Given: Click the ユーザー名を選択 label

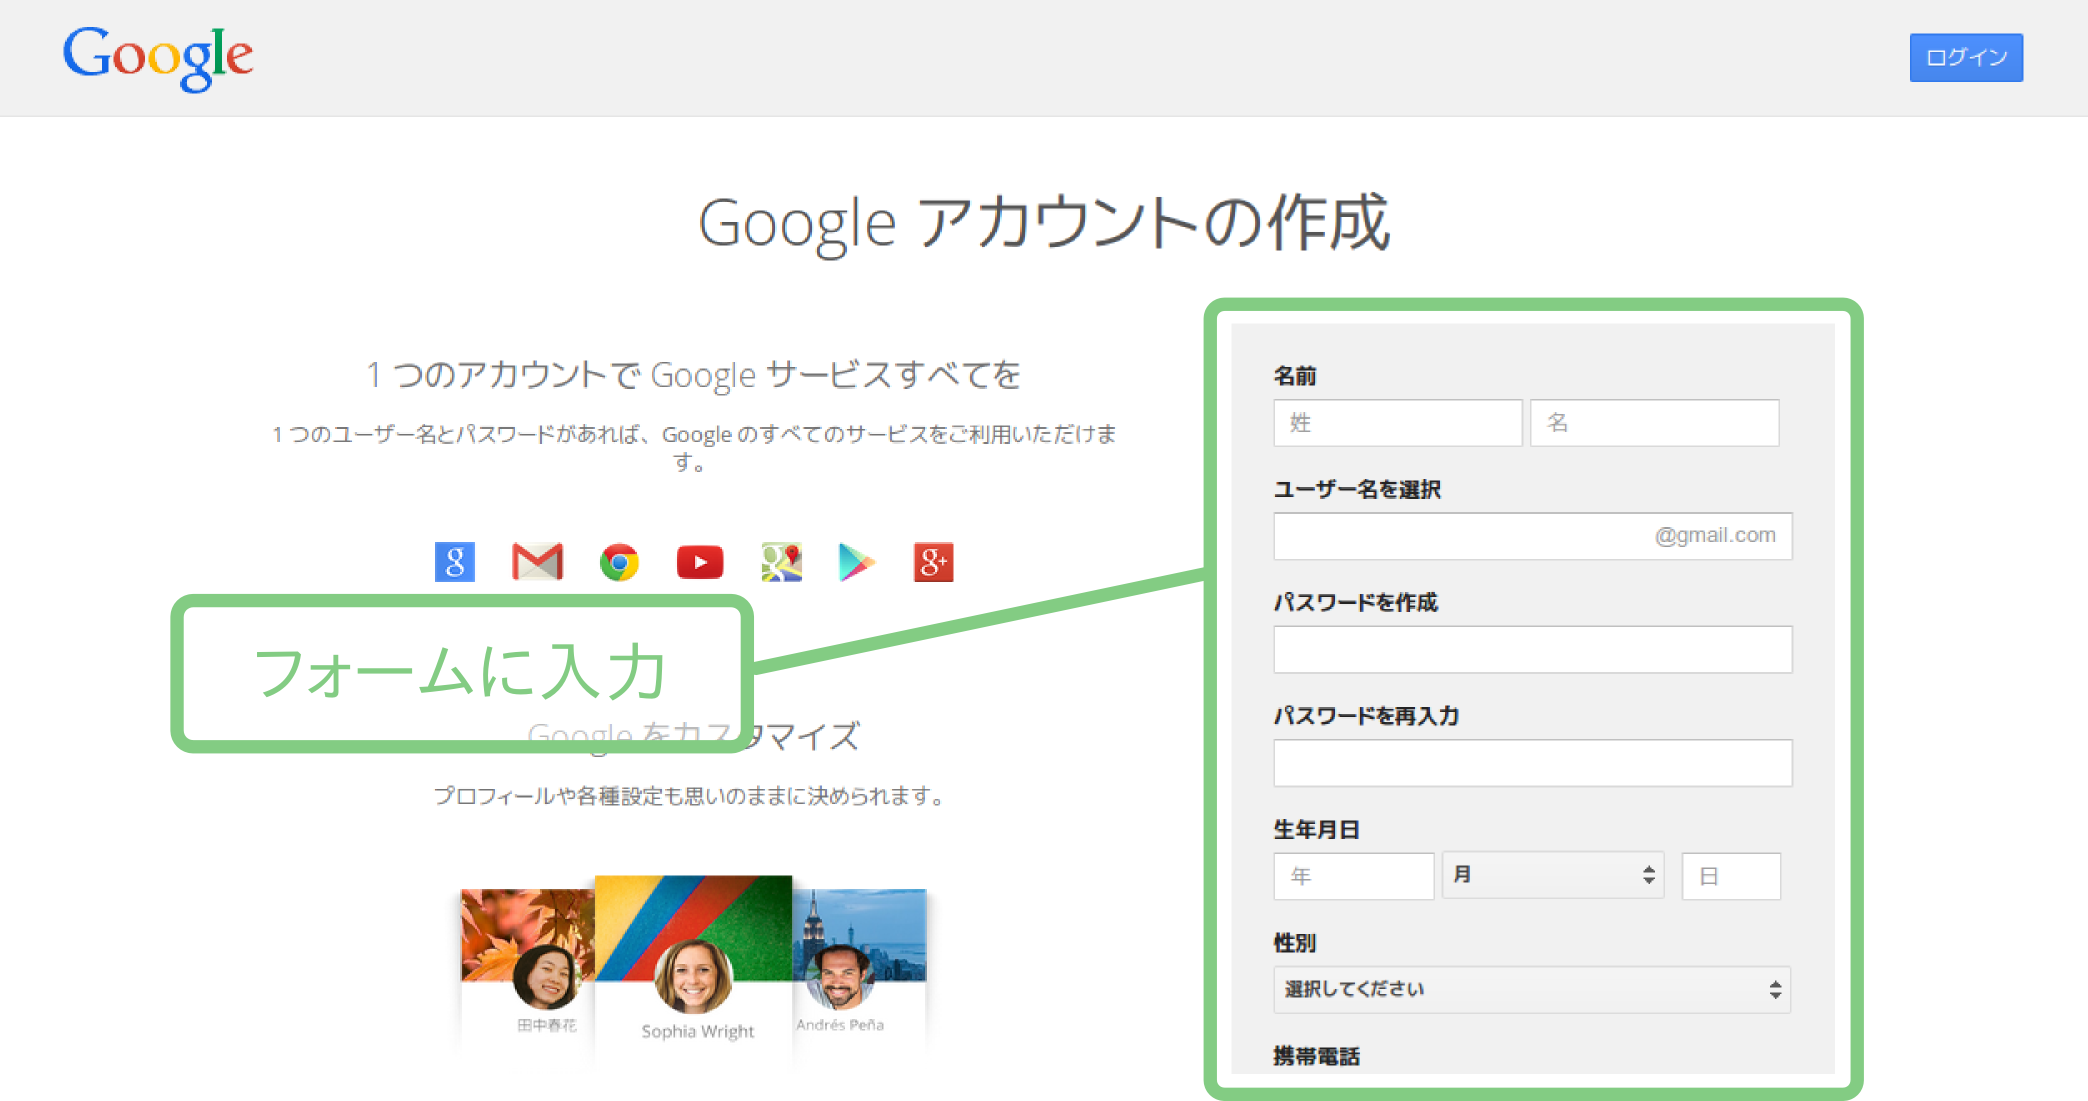Looking at the screenshot, I should (1357, 489).
